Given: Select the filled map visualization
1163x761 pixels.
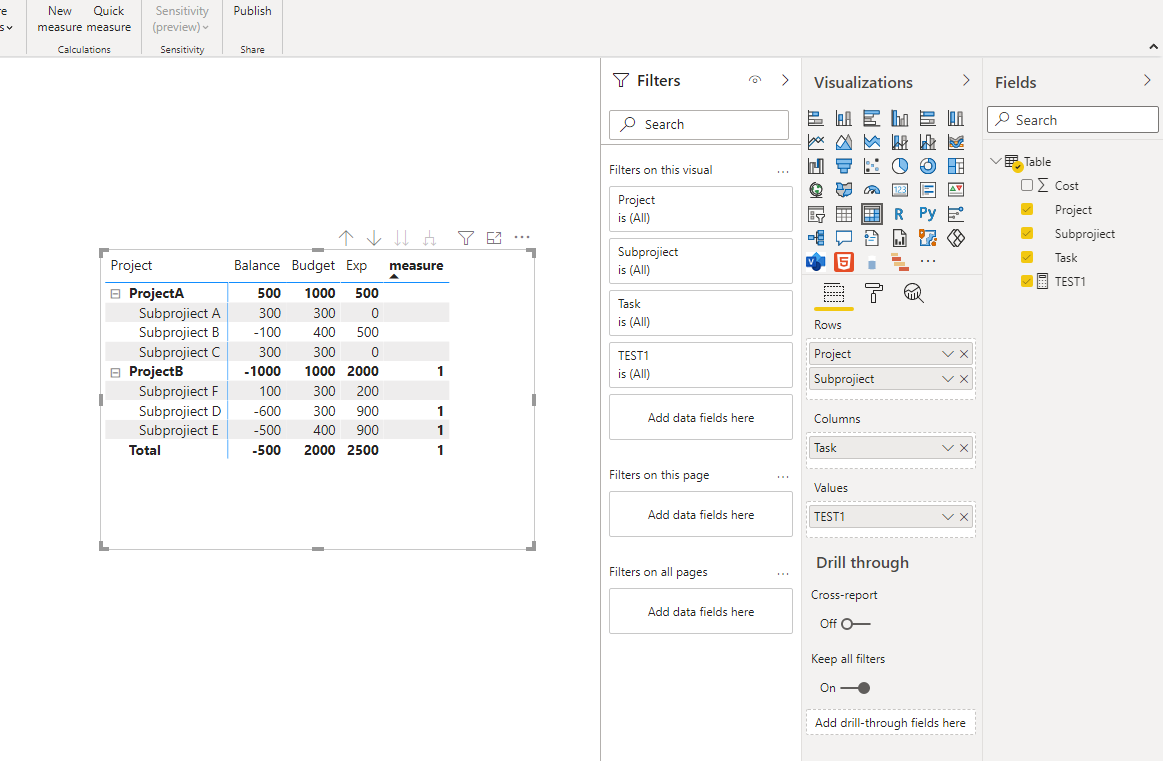Looking at the screenshot, I should (844, 190).
